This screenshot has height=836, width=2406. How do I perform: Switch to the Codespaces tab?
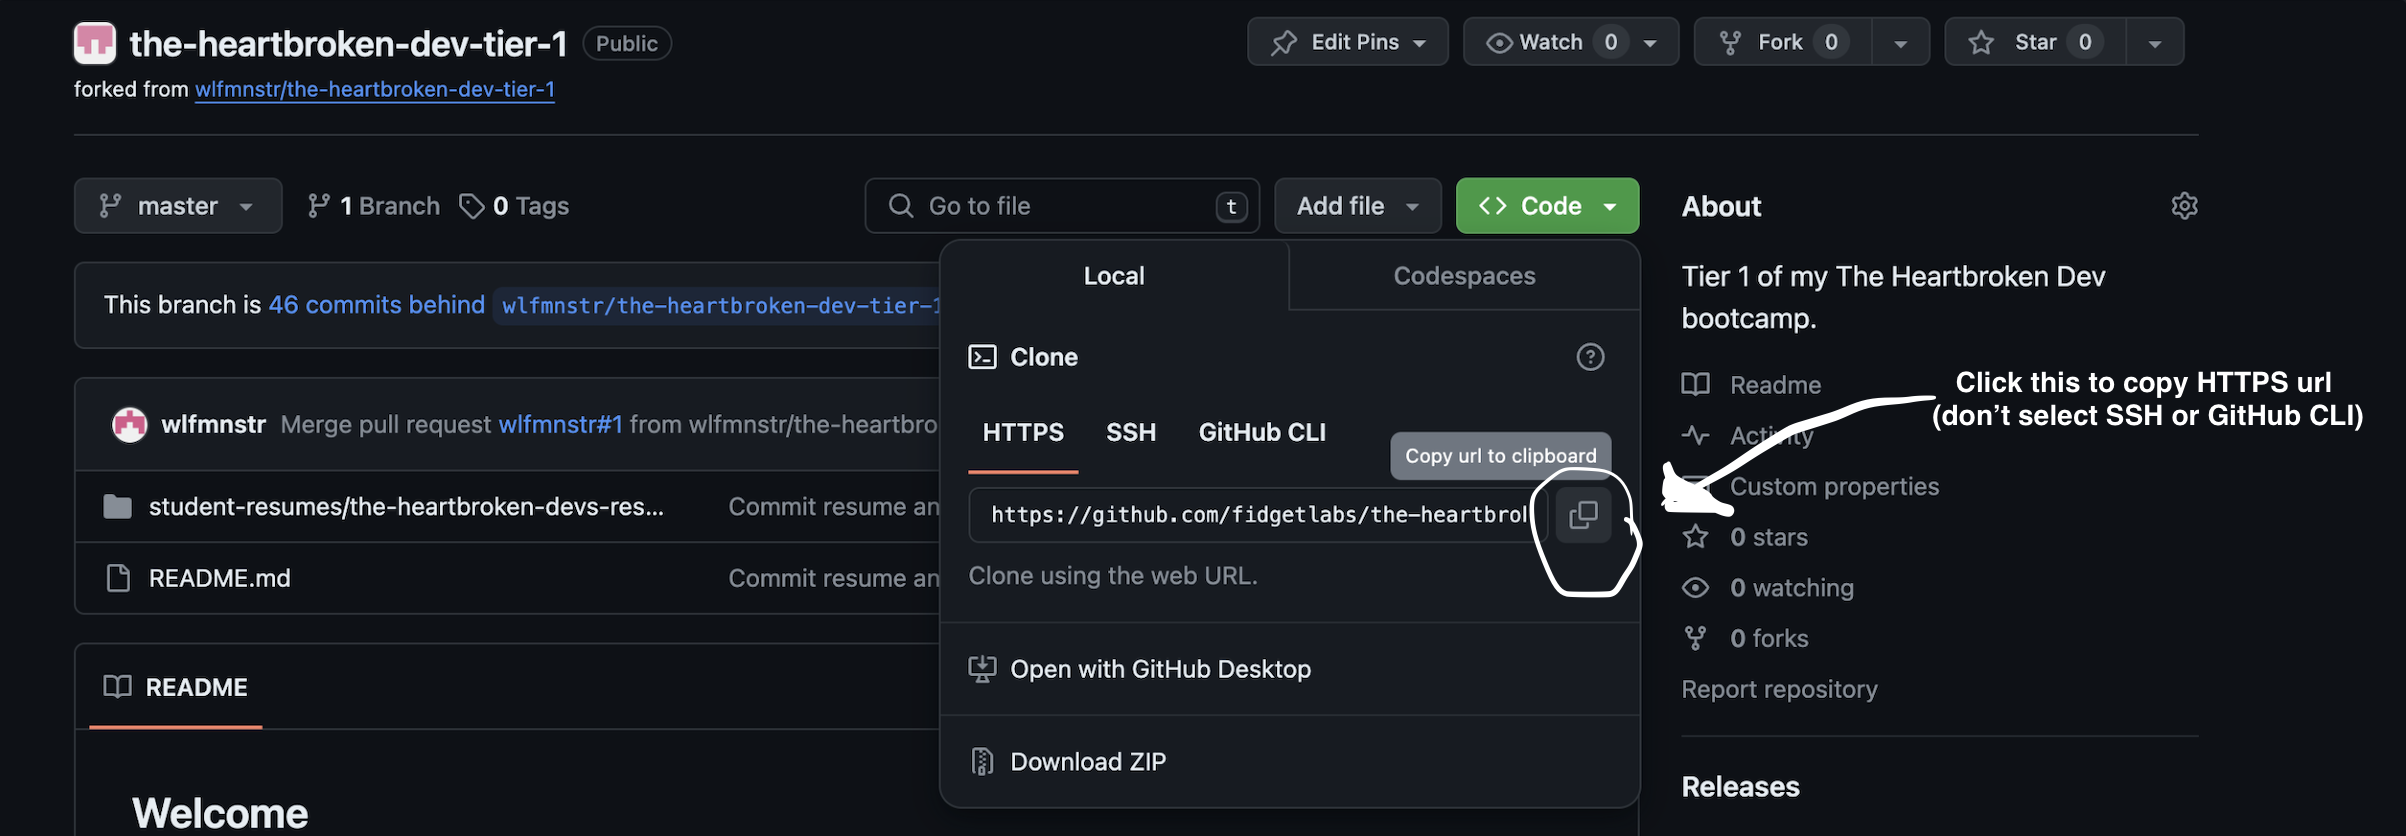point(1464,276)
